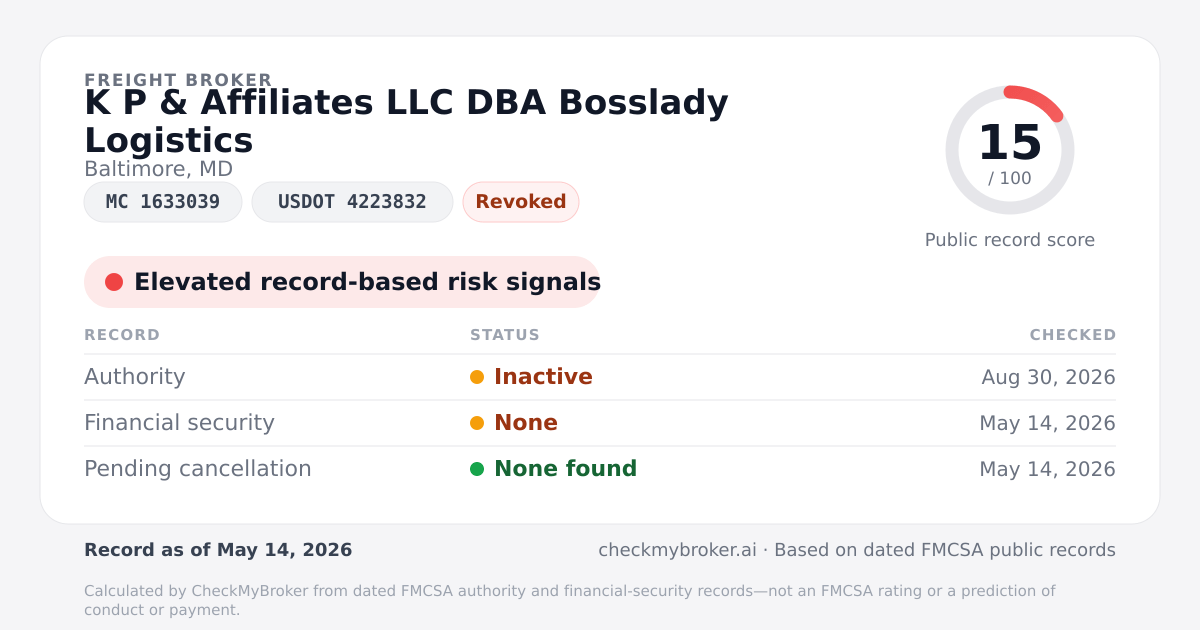Click the Public record score label
Image resolution: width=1200 pixels, height=630 pixels.
coord(1010,240)
